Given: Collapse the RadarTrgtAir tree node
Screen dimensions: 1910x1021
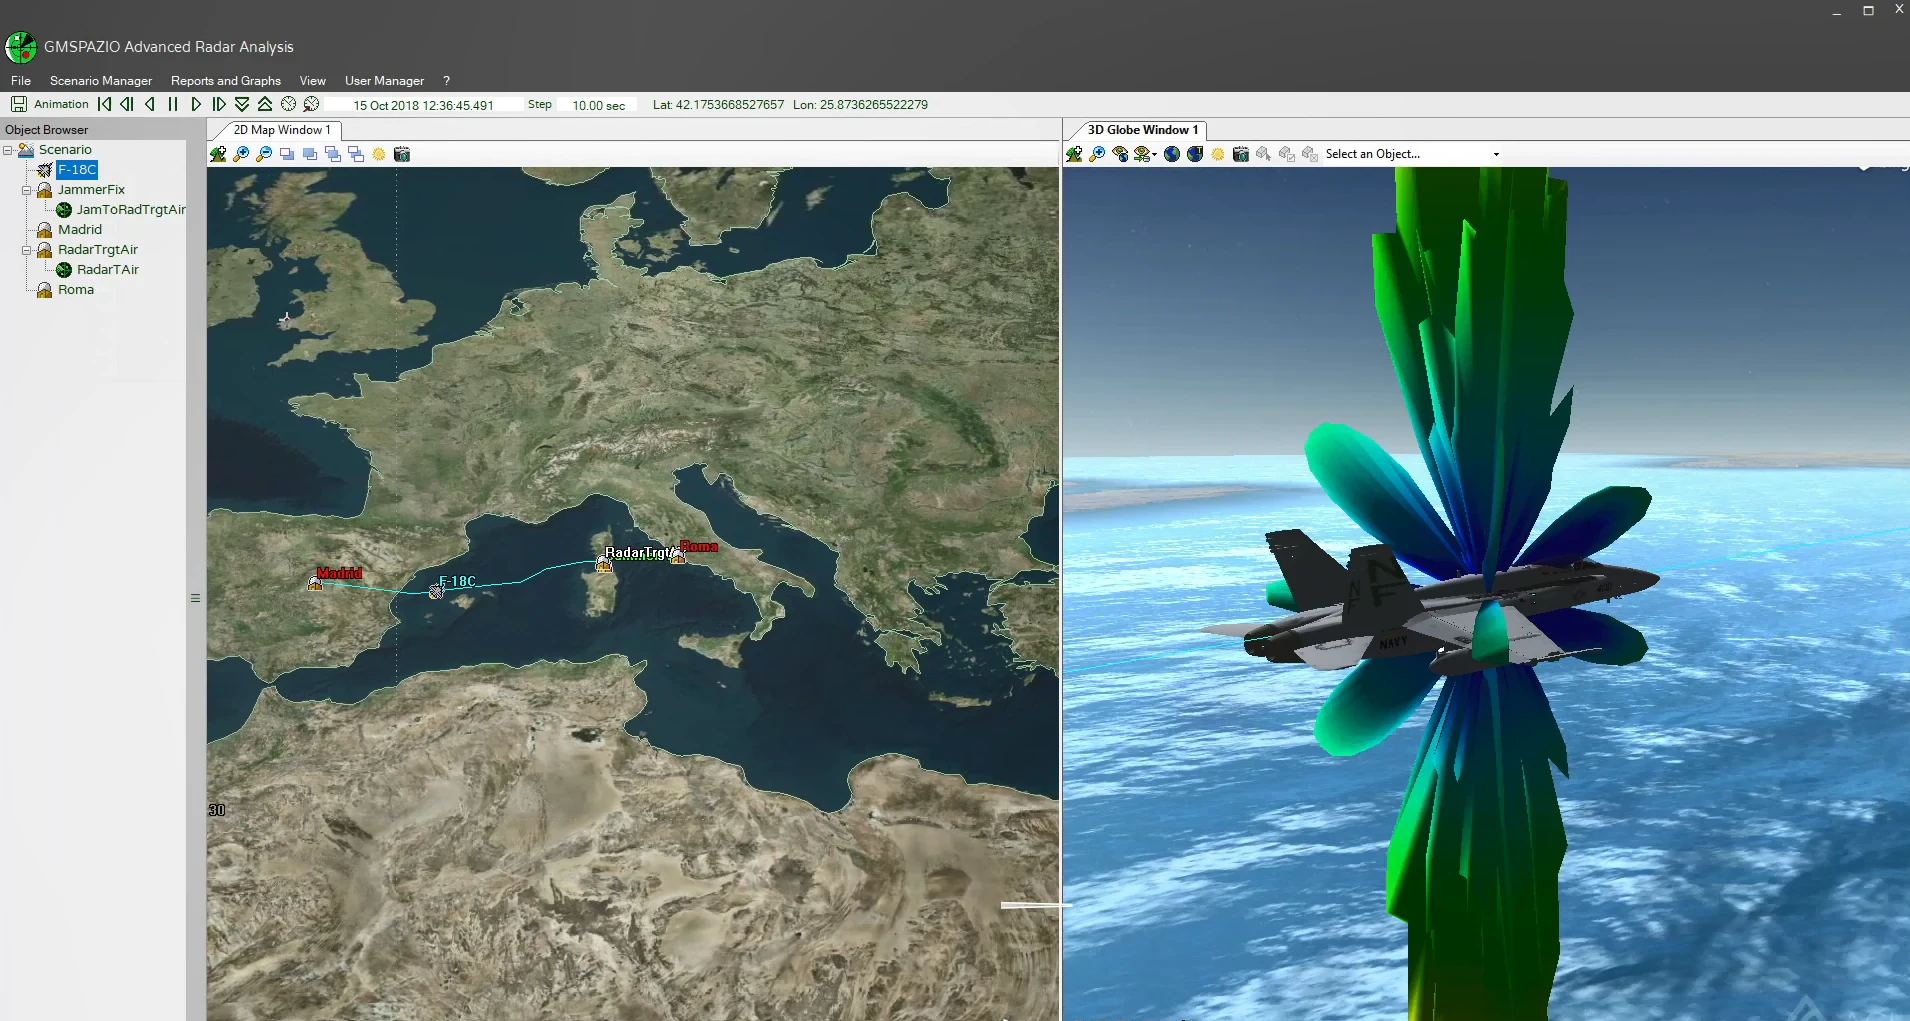Looking at the screenshot, I should (27, 250).
